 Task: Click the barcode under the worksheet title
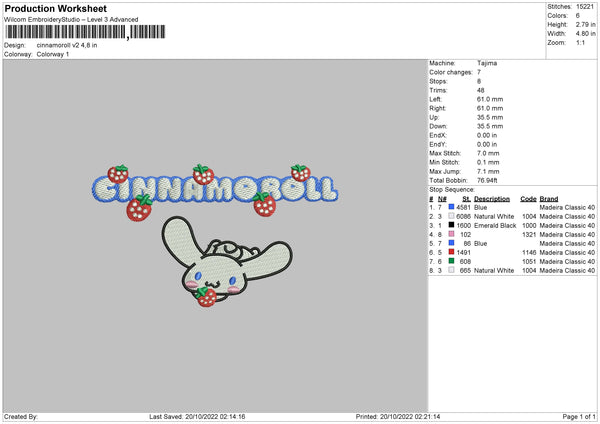(x=85, y=32)
